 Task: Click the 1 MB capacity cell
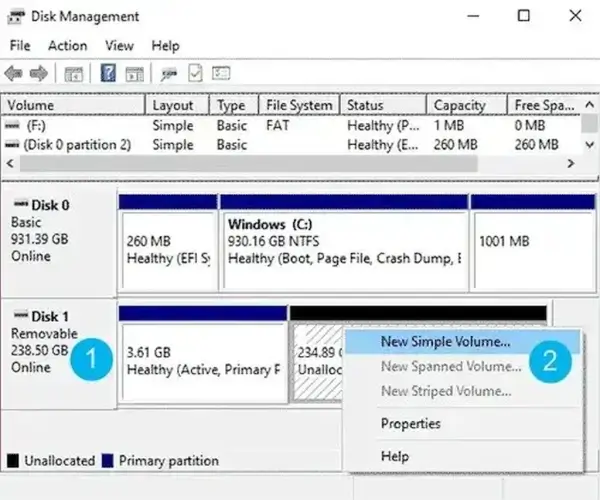(448, 125)
